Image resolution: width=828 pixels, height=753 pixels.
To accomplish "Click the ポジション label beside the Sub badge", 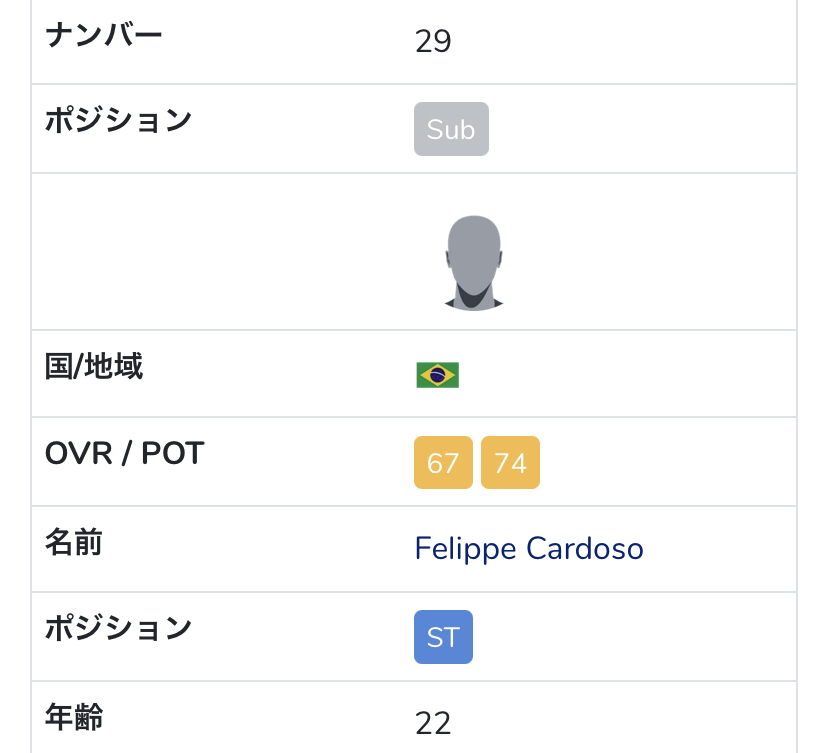I will tap(118, 120).
